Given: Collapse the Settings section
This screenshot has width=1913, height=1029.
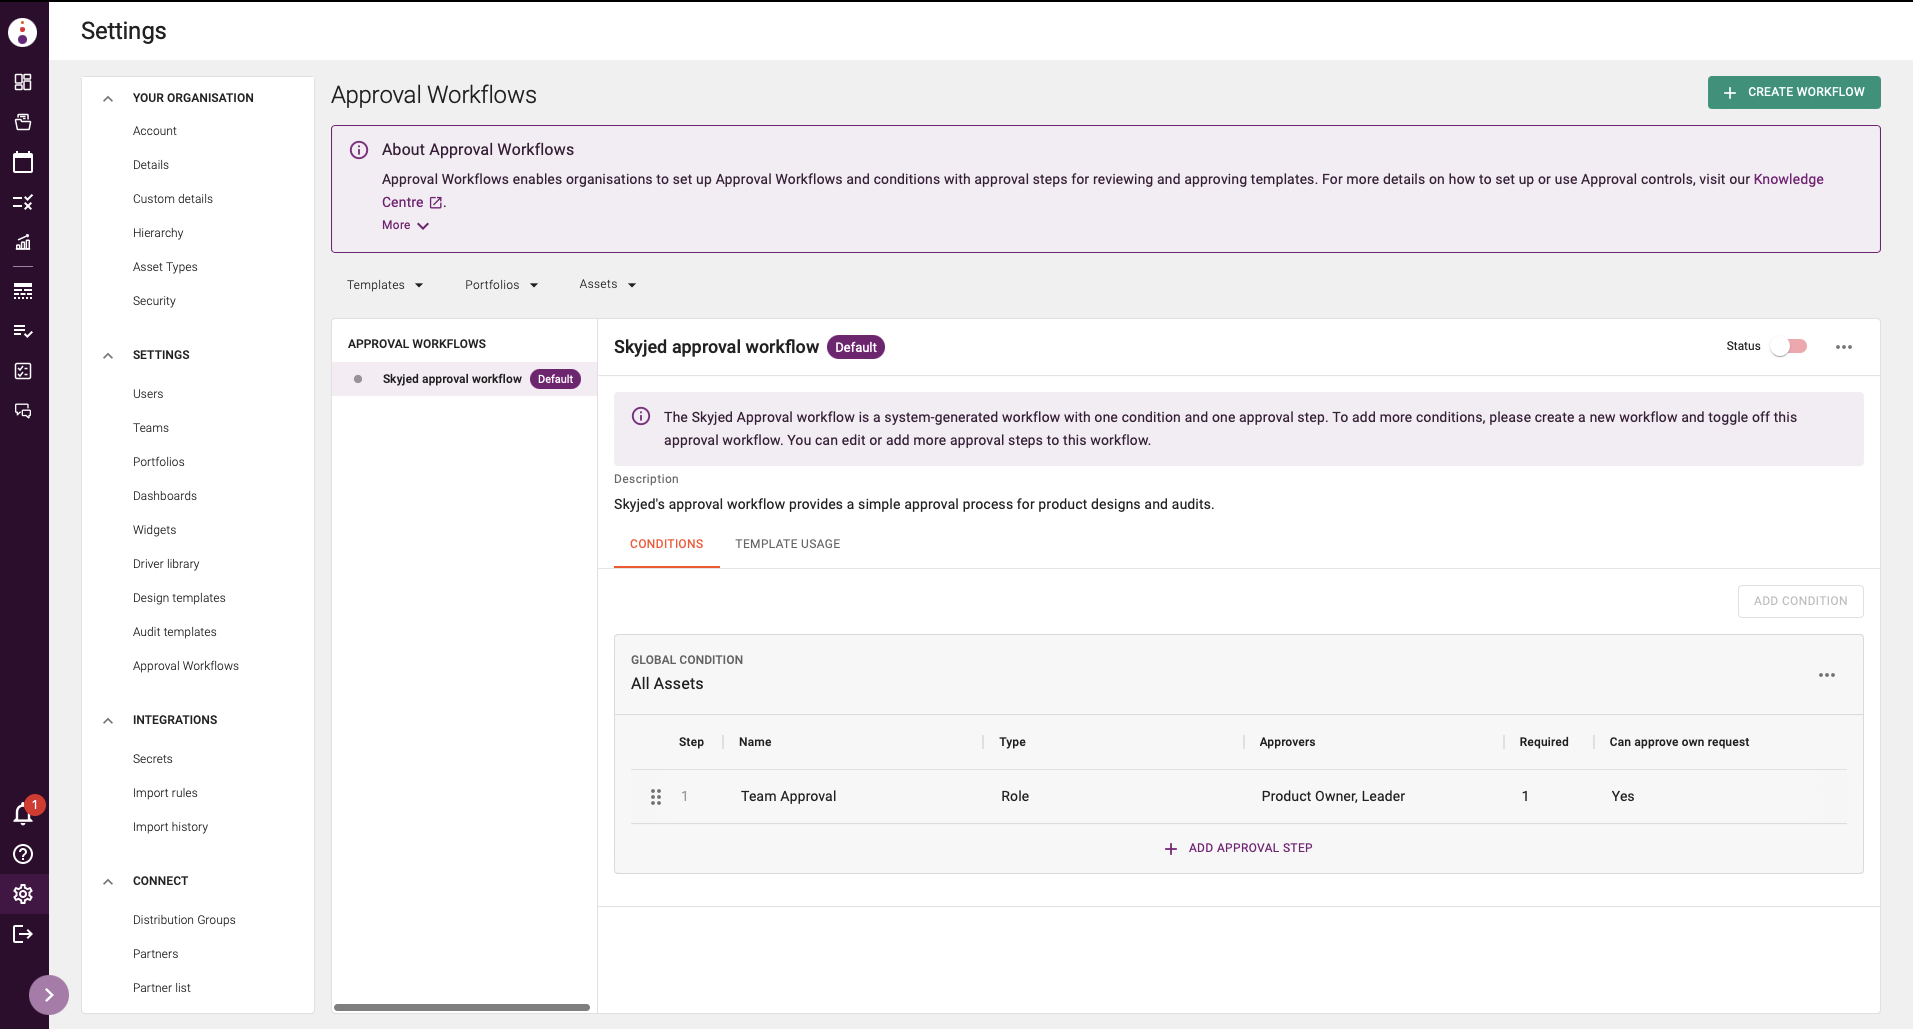Looking at the screenshot, I should tap(108, 355).
